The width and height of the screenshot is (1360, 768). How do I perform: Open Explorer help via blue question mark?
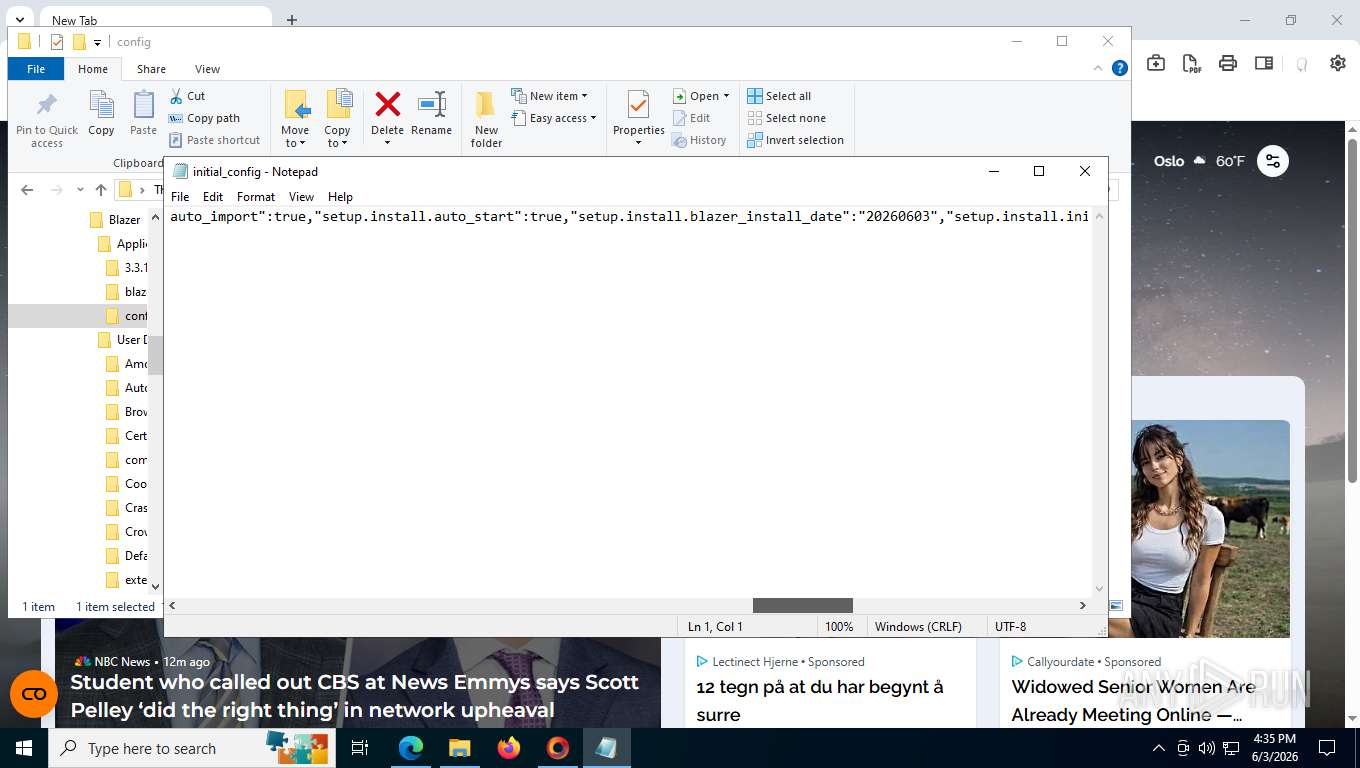(x=1120, y=68)
